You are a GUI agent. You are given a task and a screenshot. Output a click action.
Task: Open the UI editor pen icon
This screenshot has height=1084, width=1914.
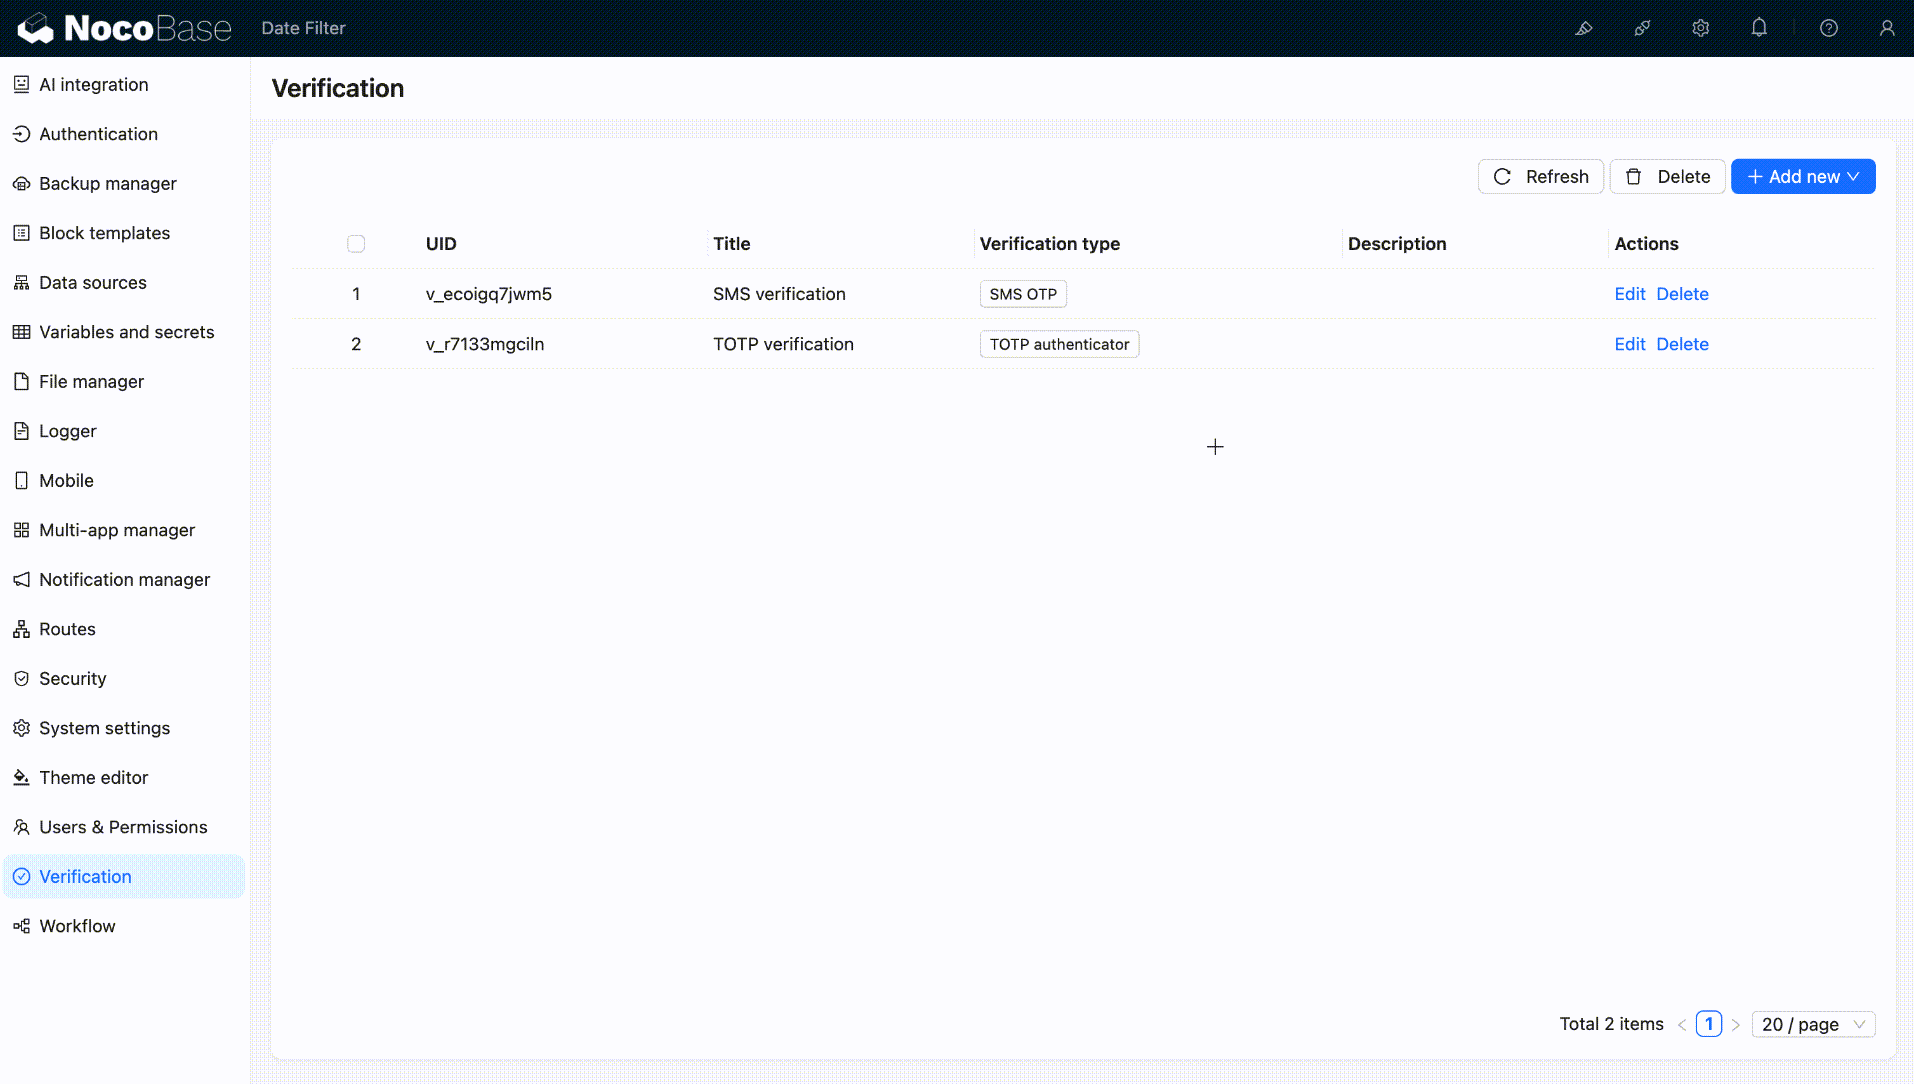[x=1584, y=28]
